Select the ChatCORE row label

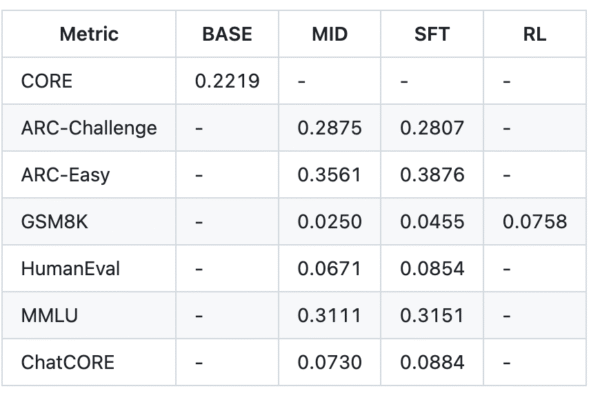tap(65, 362)
